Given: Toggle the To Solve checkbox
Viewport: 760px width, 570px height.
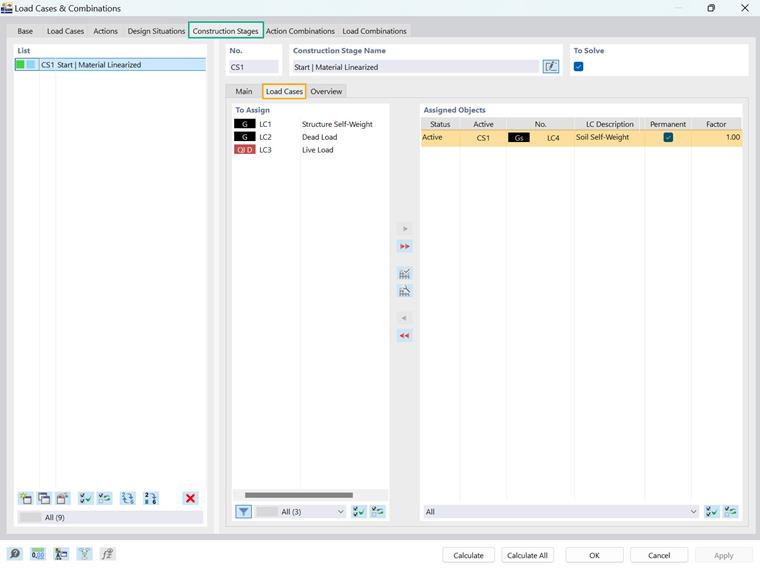Looking at the screenshot, I should pos(578,66).
